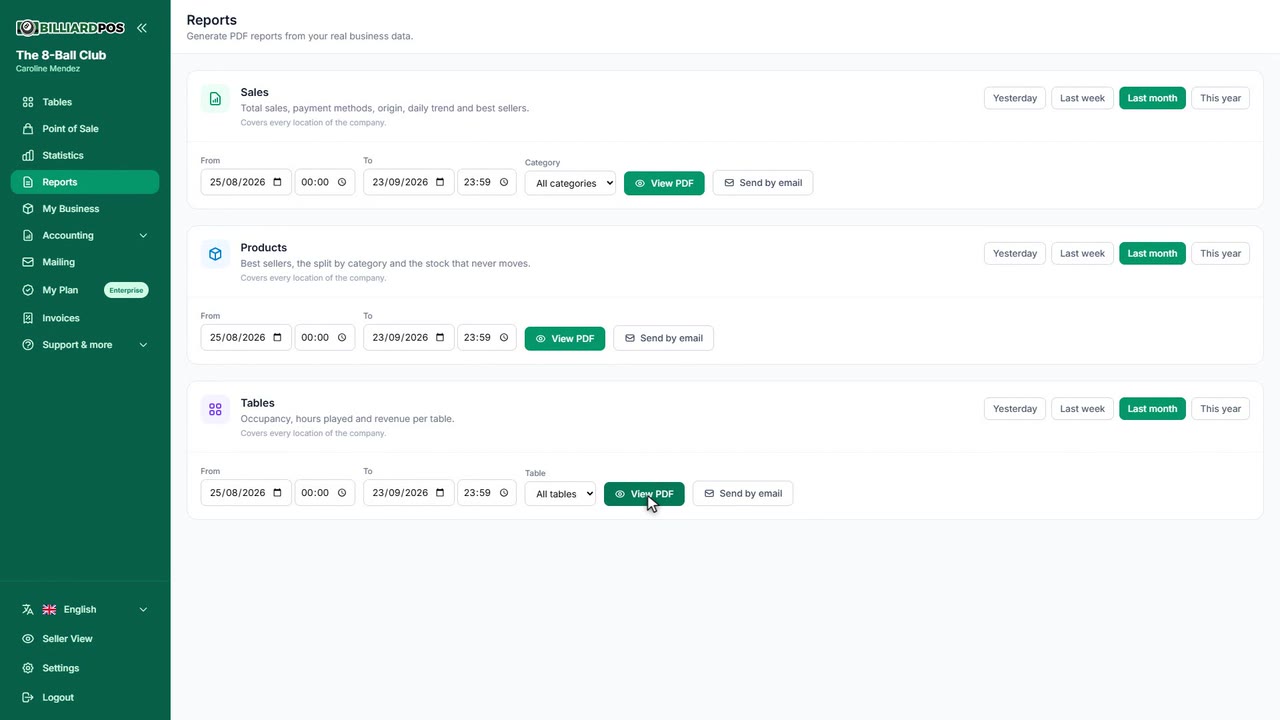This screenshot has width=1280, height=720.
Task: Open the Mailing page
Action: [85, 262]
